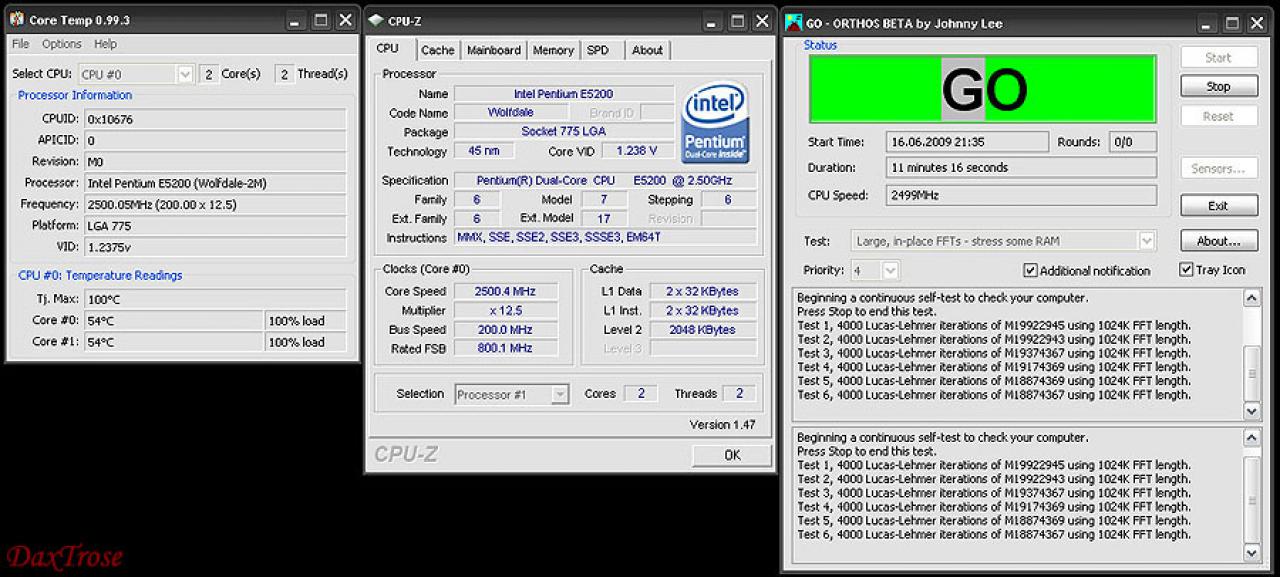Open the Processor #1 selection dropdown
Image resolution: width=1280 pixels, height=577 pixels.
561,394
